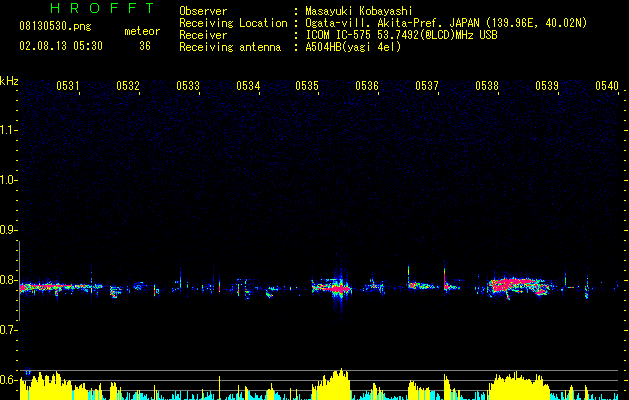This screenshot has width=629, height=400.
Task: Click the A504HB(yagi 4el) antenna text
Action: pos(353,47)
